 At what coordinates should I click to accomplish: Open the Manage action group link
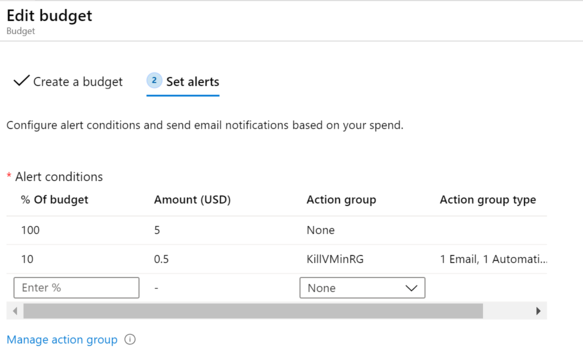pyautogui.click(x=62, y=339)
